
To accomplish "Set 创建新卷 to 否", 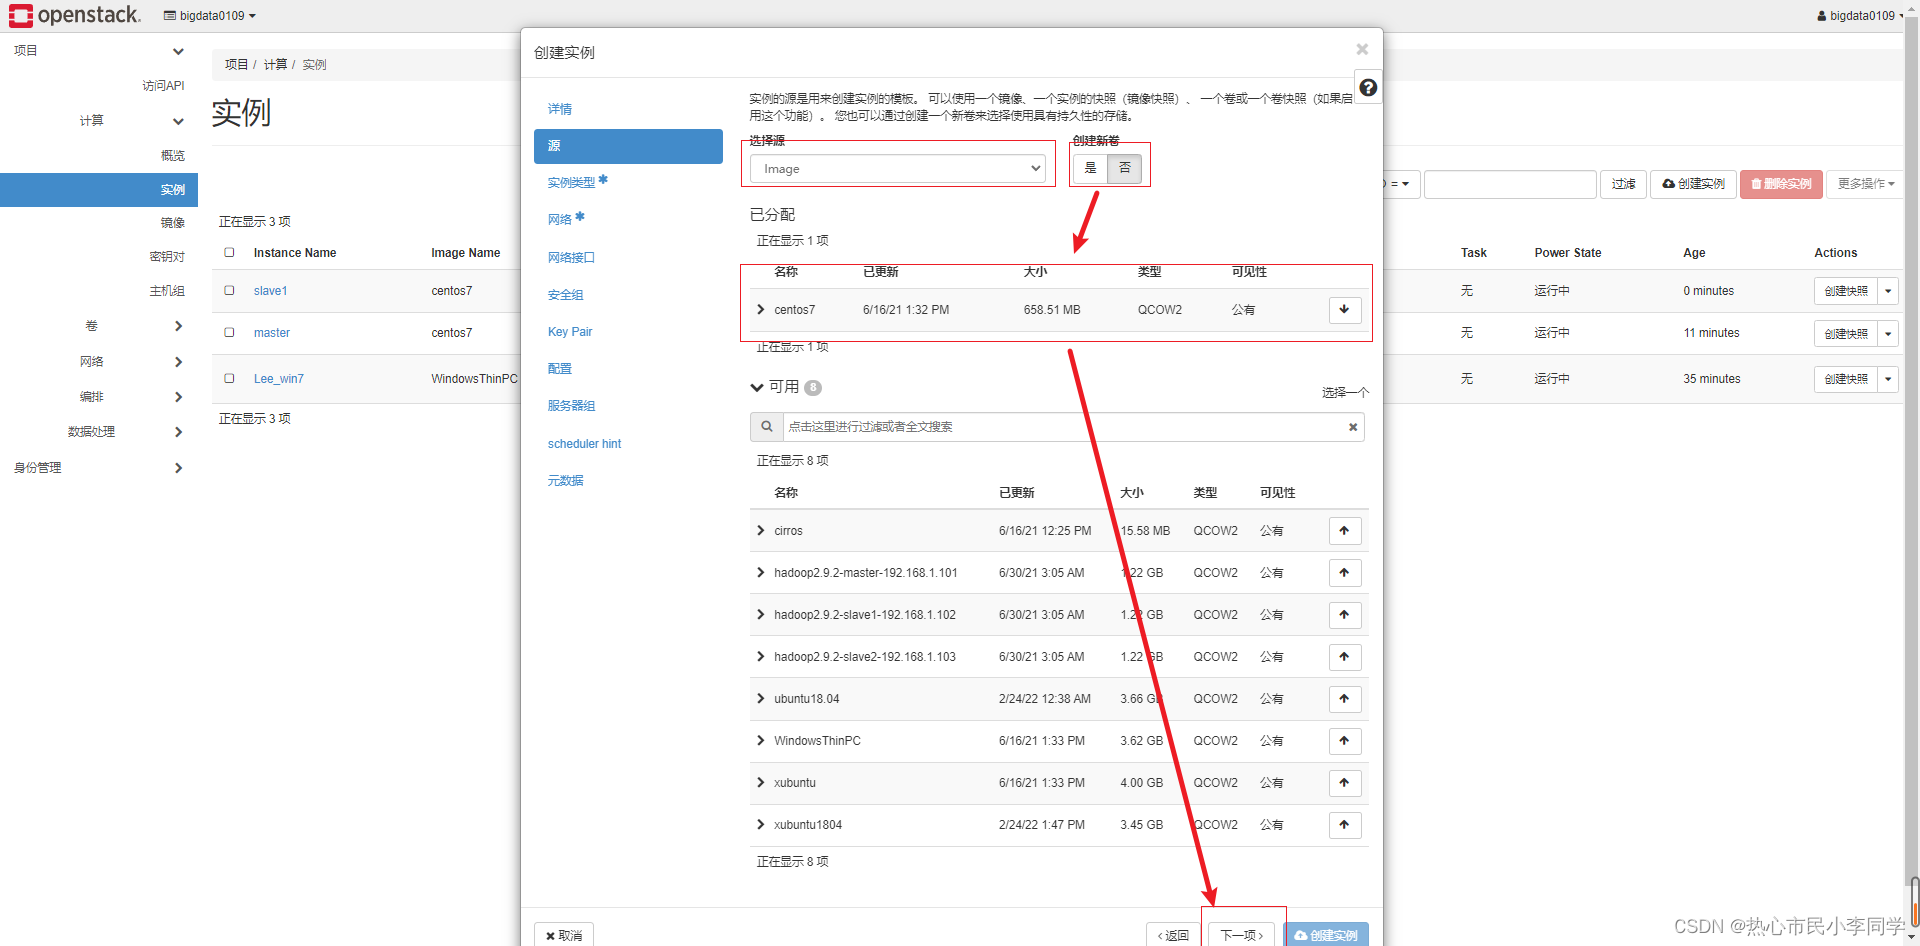I will click(x=1125, y=168).
